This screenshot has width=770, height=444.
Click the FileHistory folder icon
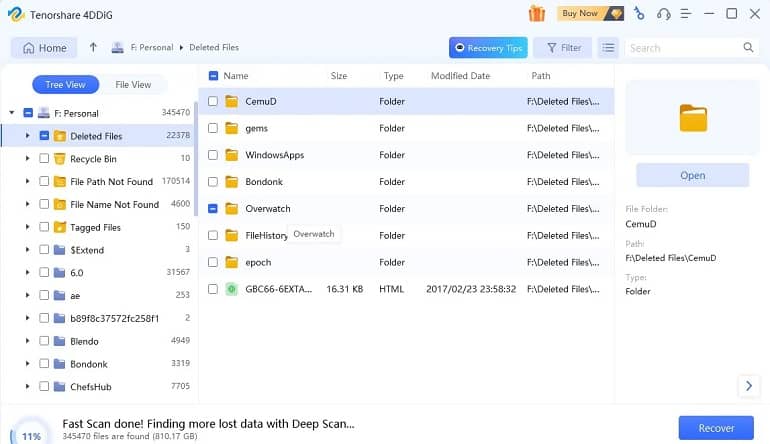(x=231, y=235)
